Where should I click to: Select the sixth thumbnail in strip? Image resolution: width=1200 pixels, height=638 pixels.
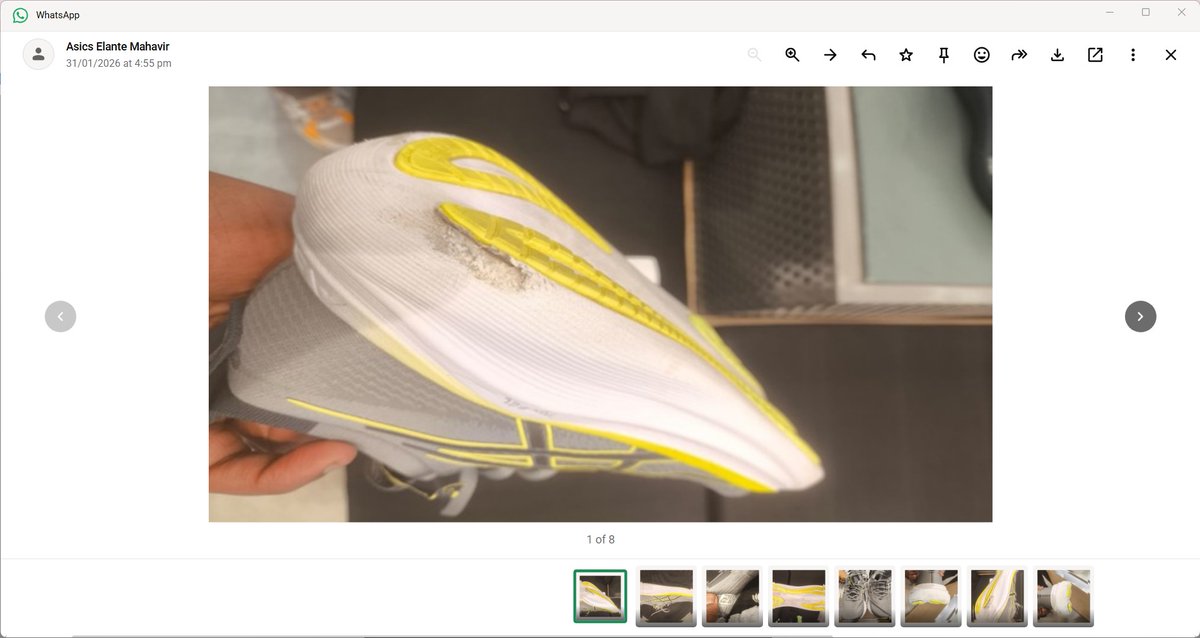point(930,596)
